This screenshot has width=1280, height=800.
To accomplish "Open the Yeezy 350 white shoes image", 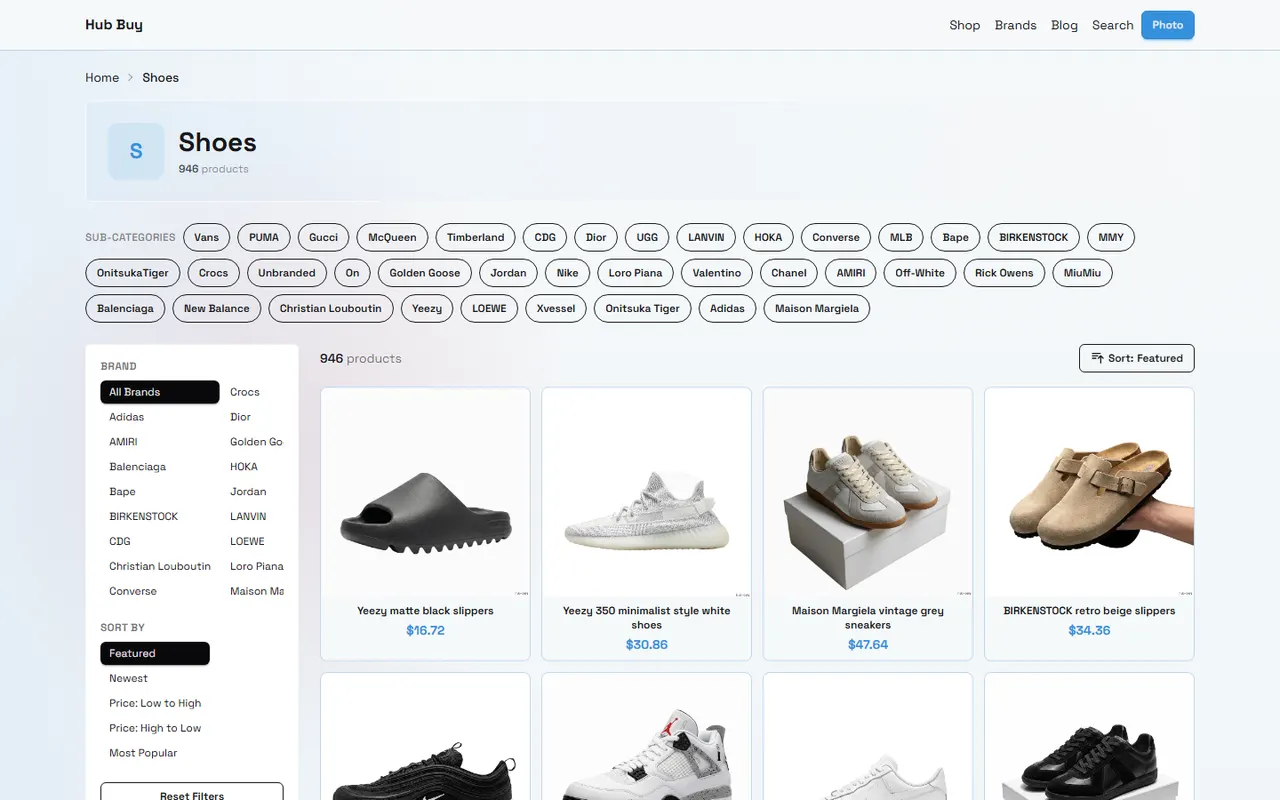I will (646, 492).
